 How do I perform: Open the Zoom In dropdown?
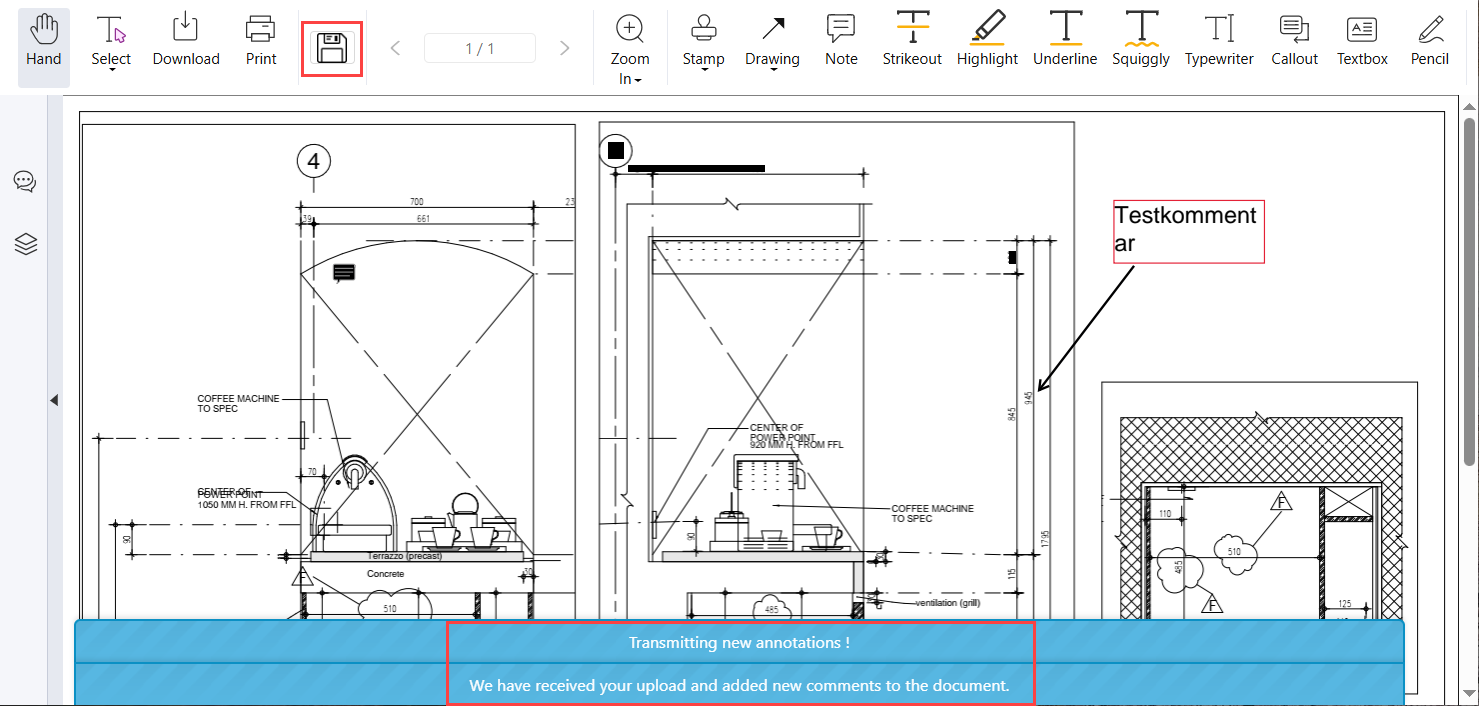(x=637, y=80)
